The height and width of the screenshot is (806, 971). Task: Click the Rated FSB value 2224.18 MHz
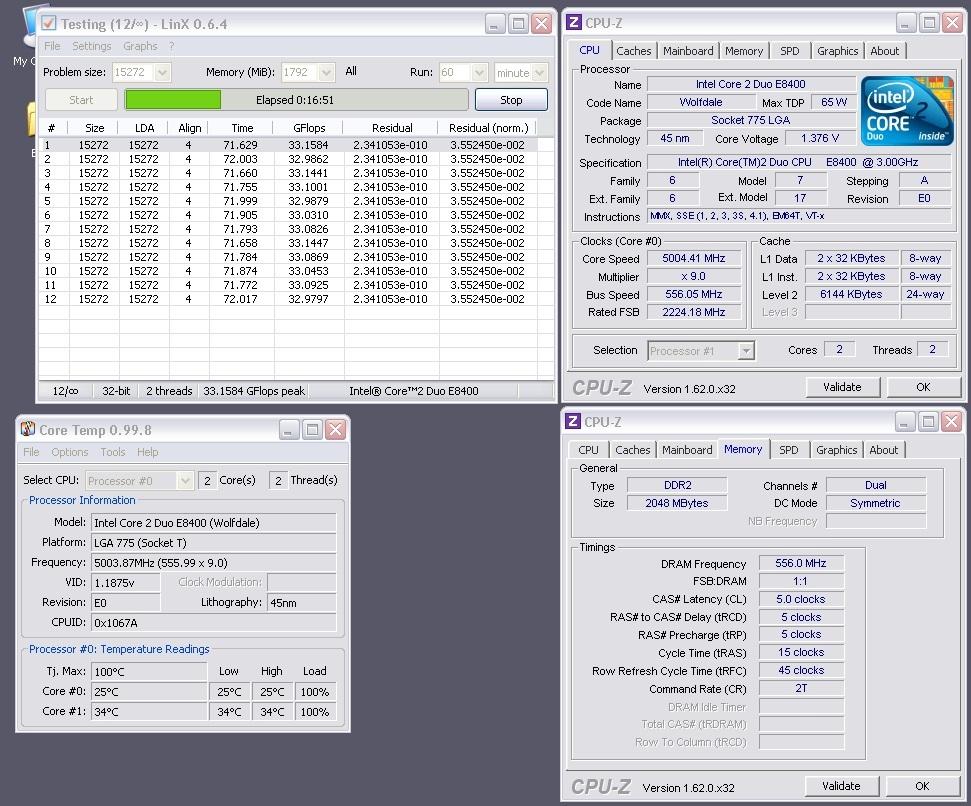[x=694, y=312]
